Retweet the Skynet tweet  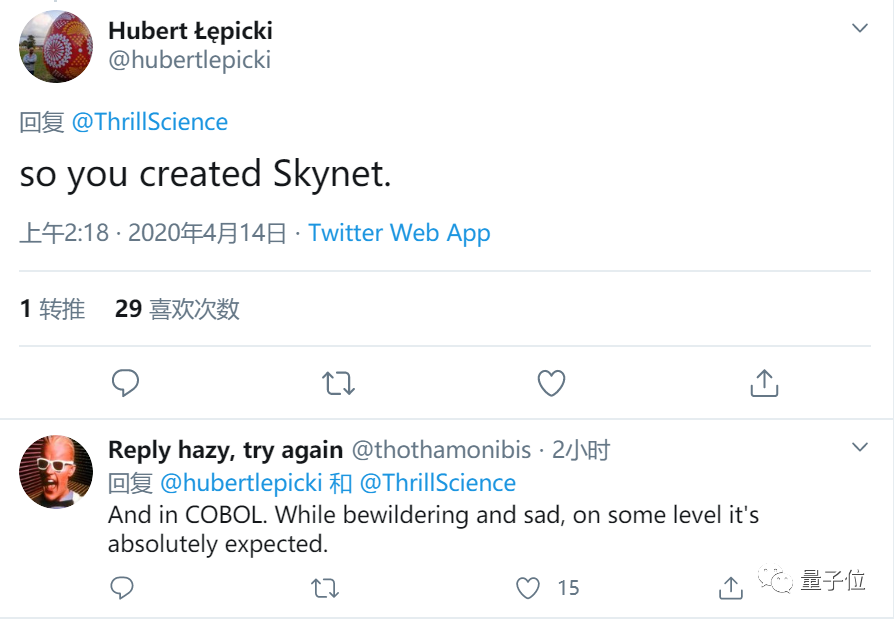click(339, 383)
